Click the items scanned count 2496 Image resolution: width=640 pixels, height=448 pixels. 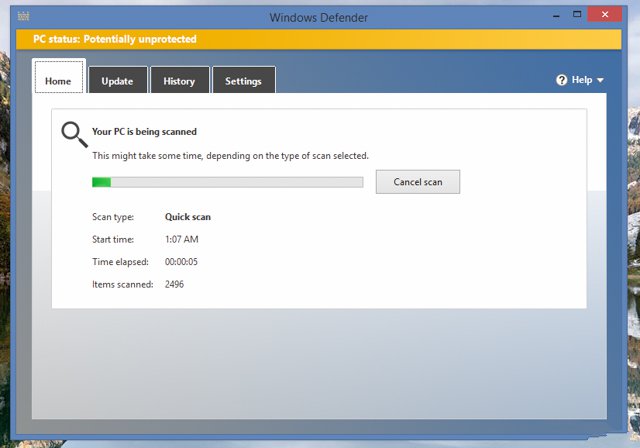174,284
